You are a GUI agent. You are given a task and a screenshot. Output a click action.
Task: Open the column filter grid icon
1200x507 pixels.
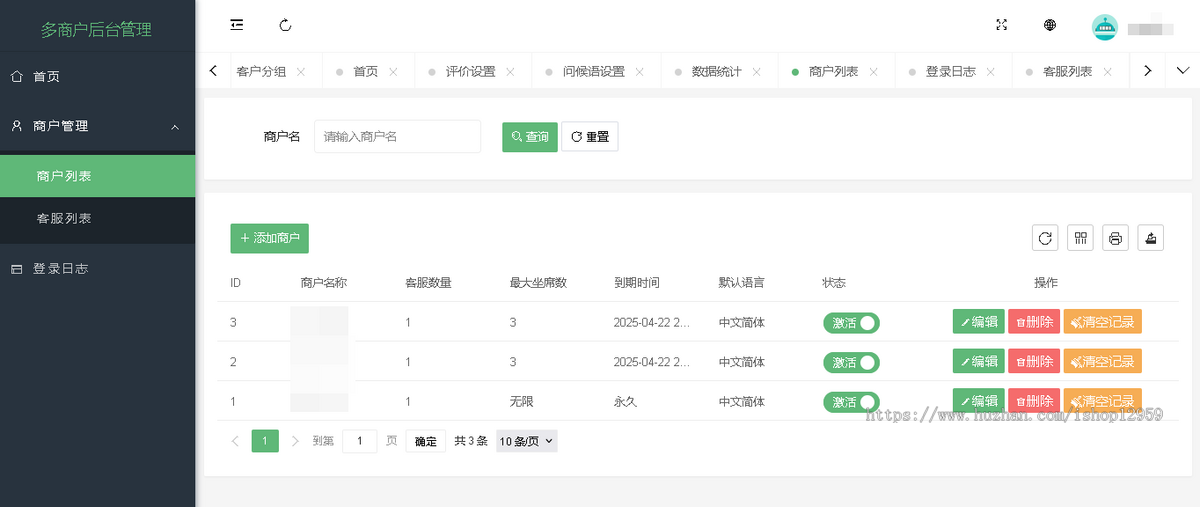tap(1080, 238)
